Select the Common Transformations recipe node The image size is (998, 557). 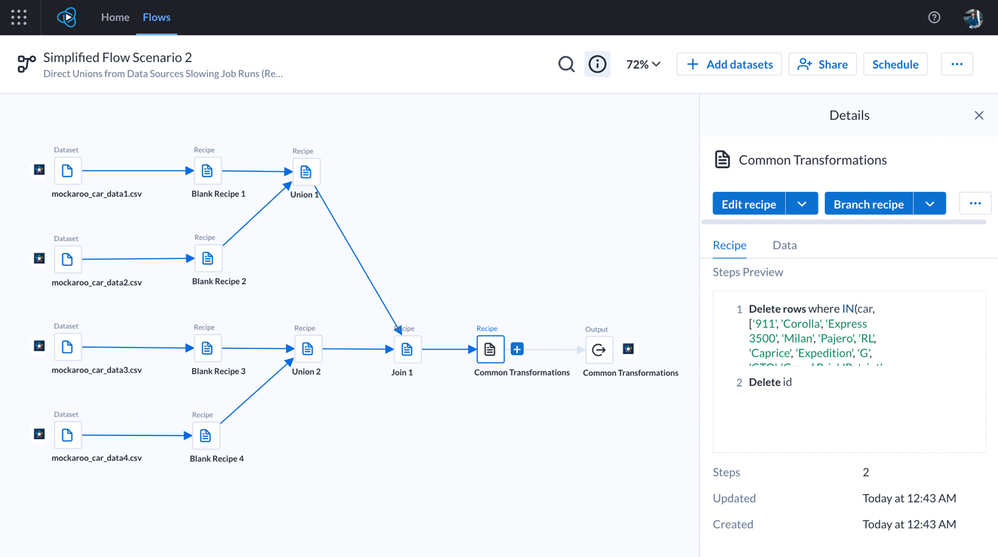(x=490, y=349)
